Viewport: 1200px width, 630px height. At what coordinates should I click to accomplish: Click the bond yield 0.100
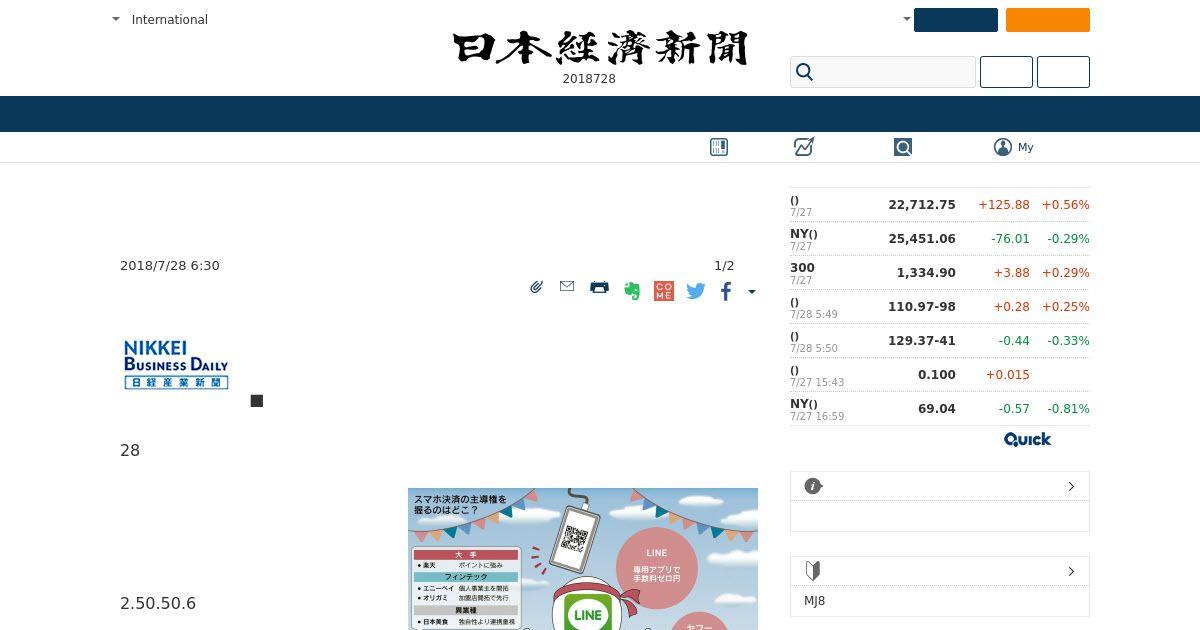point(937,374)
